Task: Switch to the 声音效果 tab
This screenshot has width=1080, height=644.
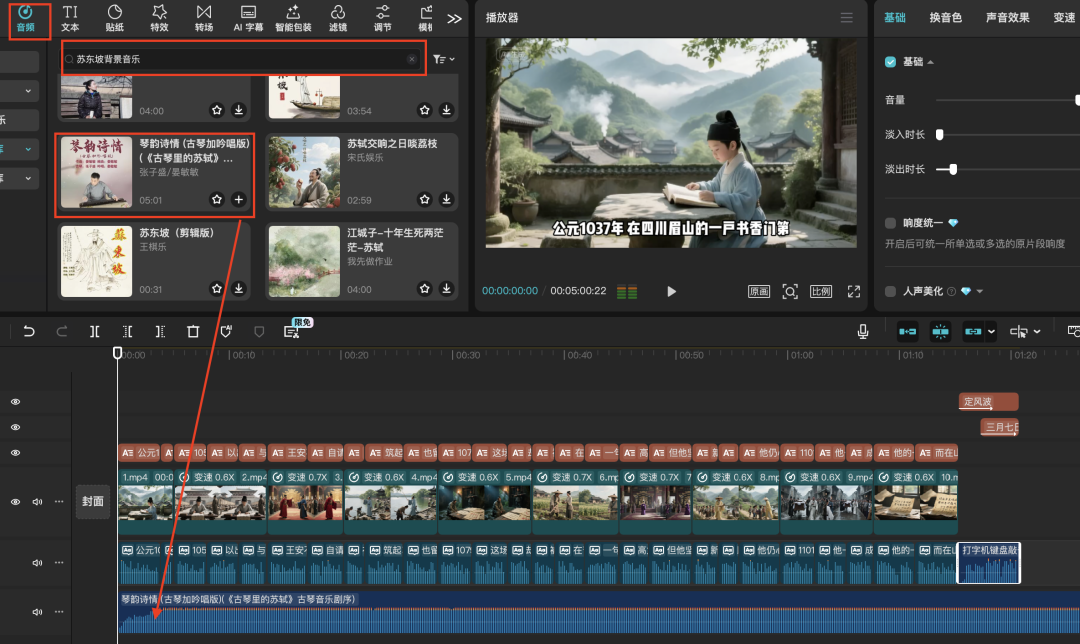Action: pyautogui.click(x=1007, y=18)
